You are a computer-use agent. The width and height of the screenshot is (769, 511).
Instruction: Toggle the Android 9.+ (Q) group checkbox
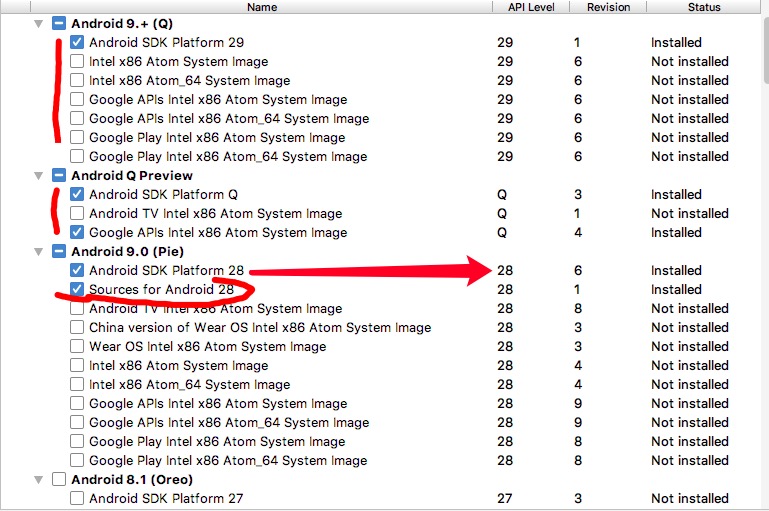59,24
